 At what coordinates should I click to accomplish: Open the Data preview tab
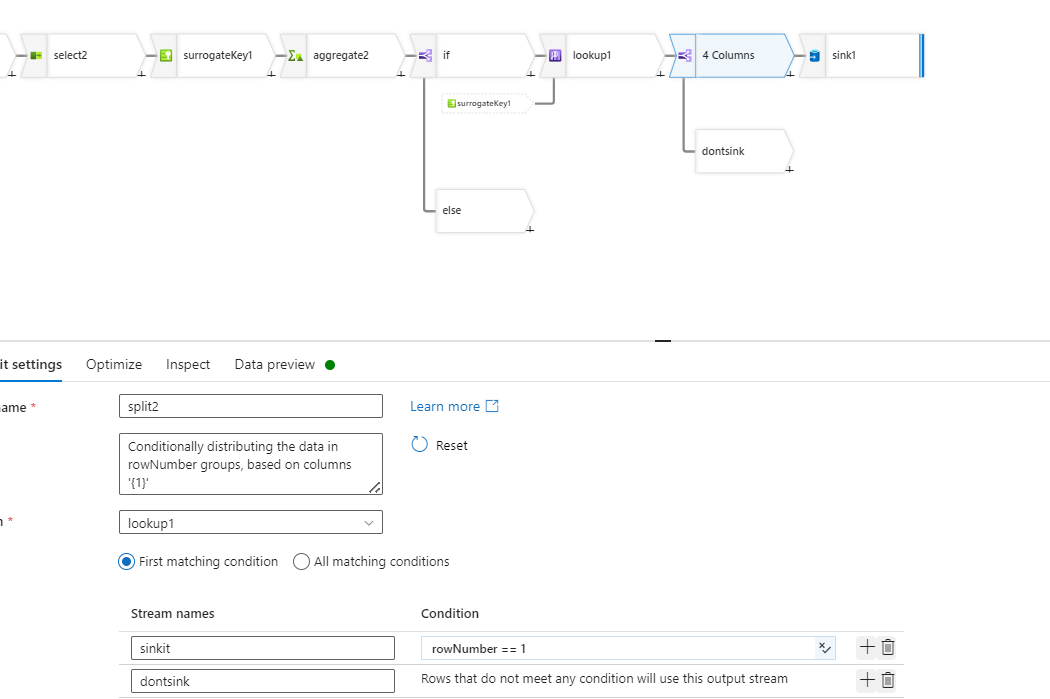click(x=275, y=365)
